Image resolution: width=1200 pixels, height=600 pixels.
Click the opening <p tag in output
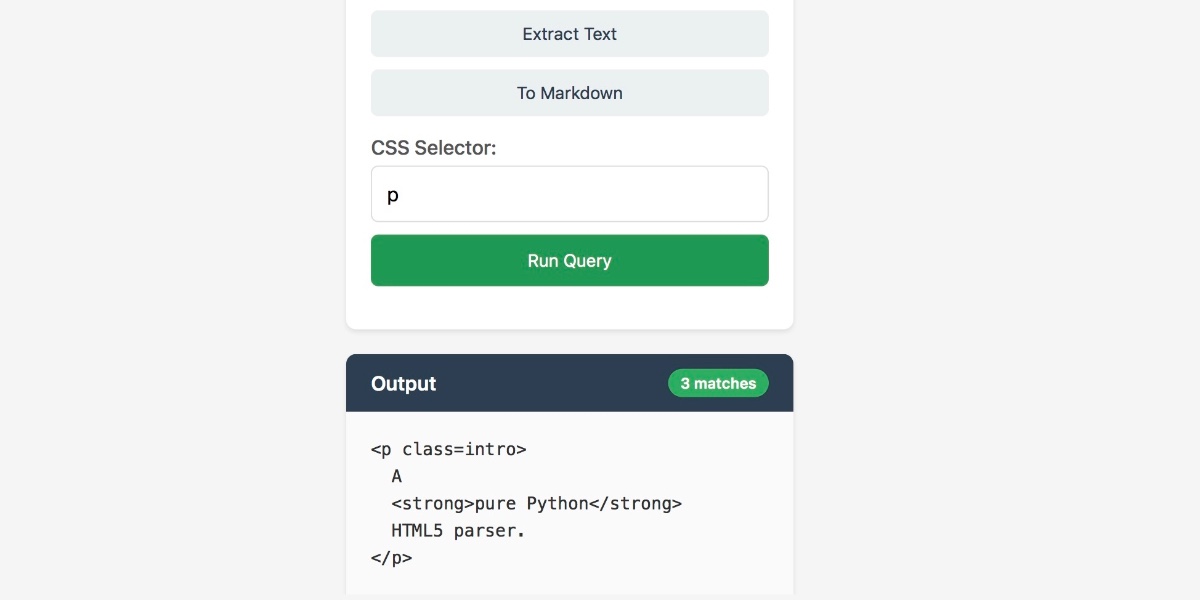tap(381, 449)
